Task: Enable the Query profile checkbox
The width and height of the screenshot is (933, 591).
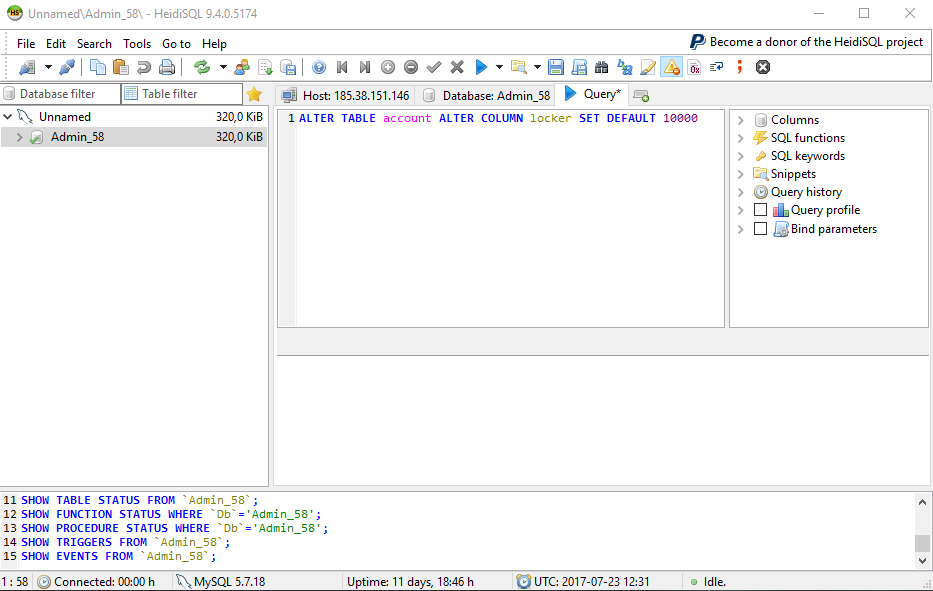Action: point(760,210)
